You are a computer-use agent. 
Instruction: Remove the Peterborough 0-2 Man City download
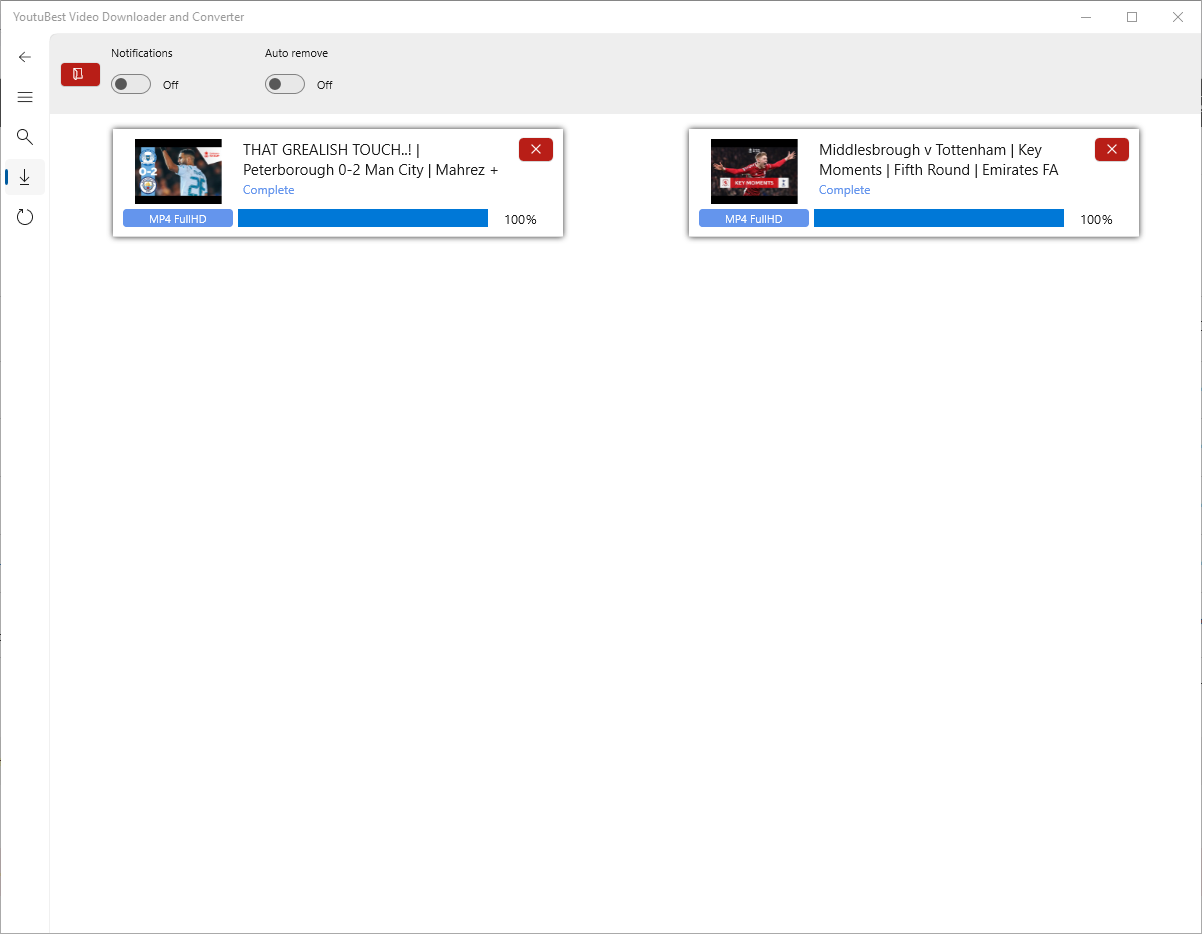coord(536,149)
